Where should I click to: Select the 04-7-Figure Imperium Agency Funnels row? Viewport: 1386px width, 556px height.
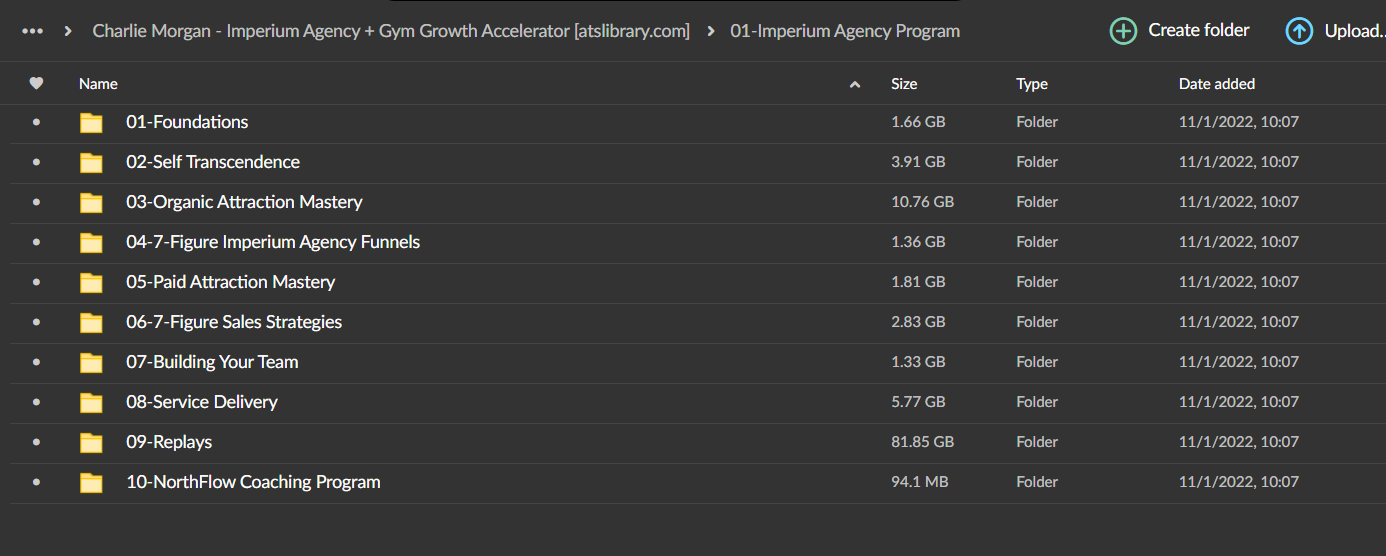pos(693,242)
